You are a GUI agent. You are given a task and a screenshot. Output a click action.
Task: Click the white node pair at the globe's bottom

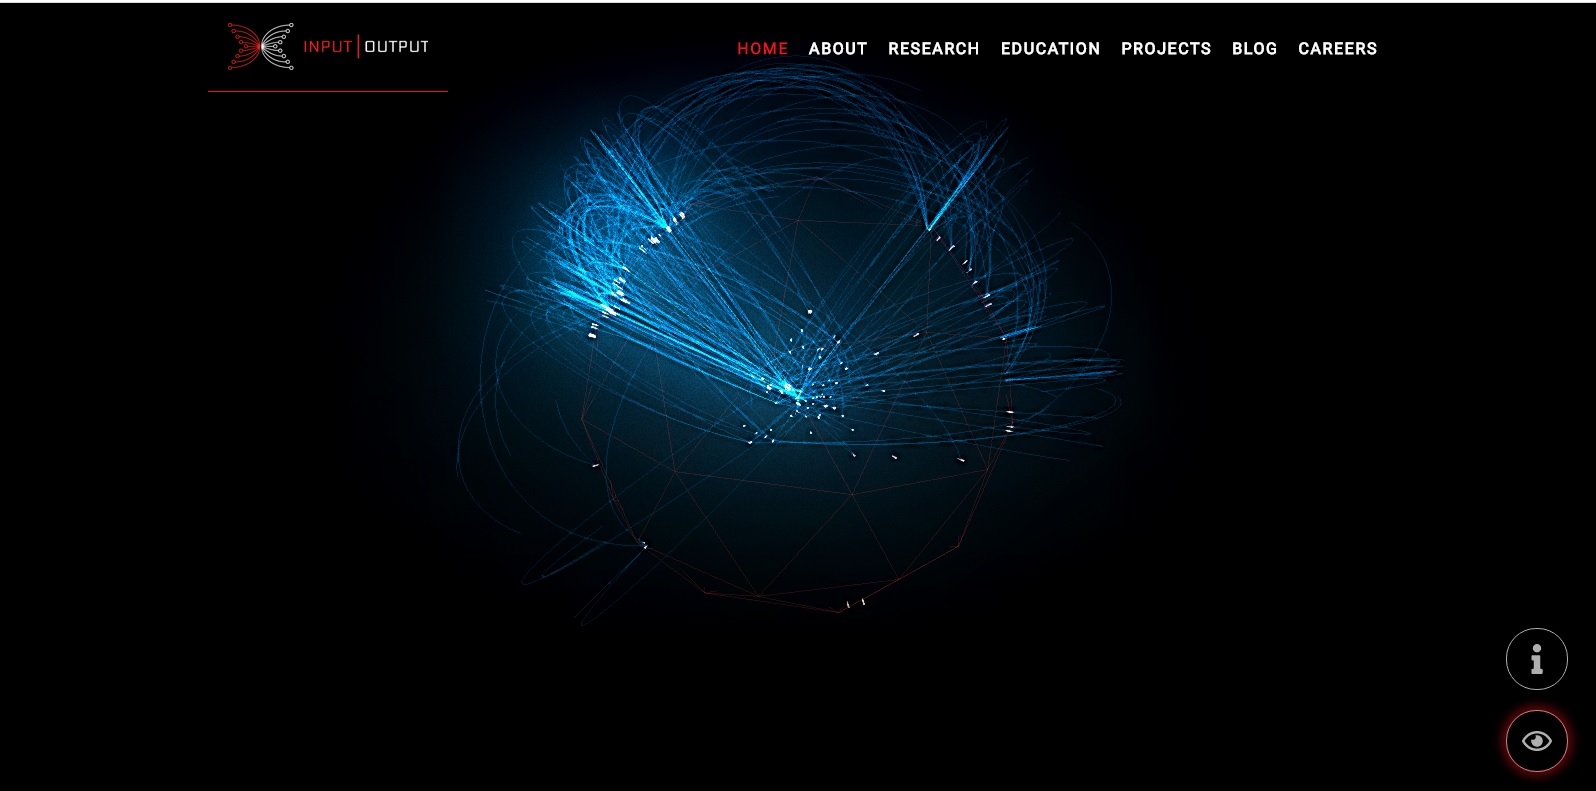[x=854, y=603]
